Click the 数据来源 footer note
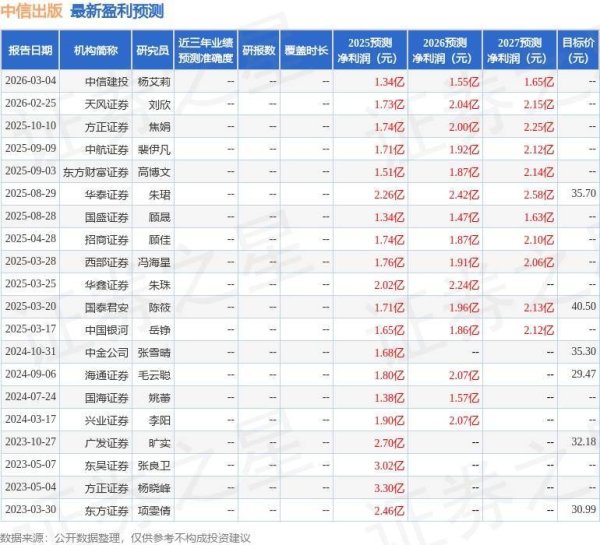600x545 pixels. click(x=125, y=538)
